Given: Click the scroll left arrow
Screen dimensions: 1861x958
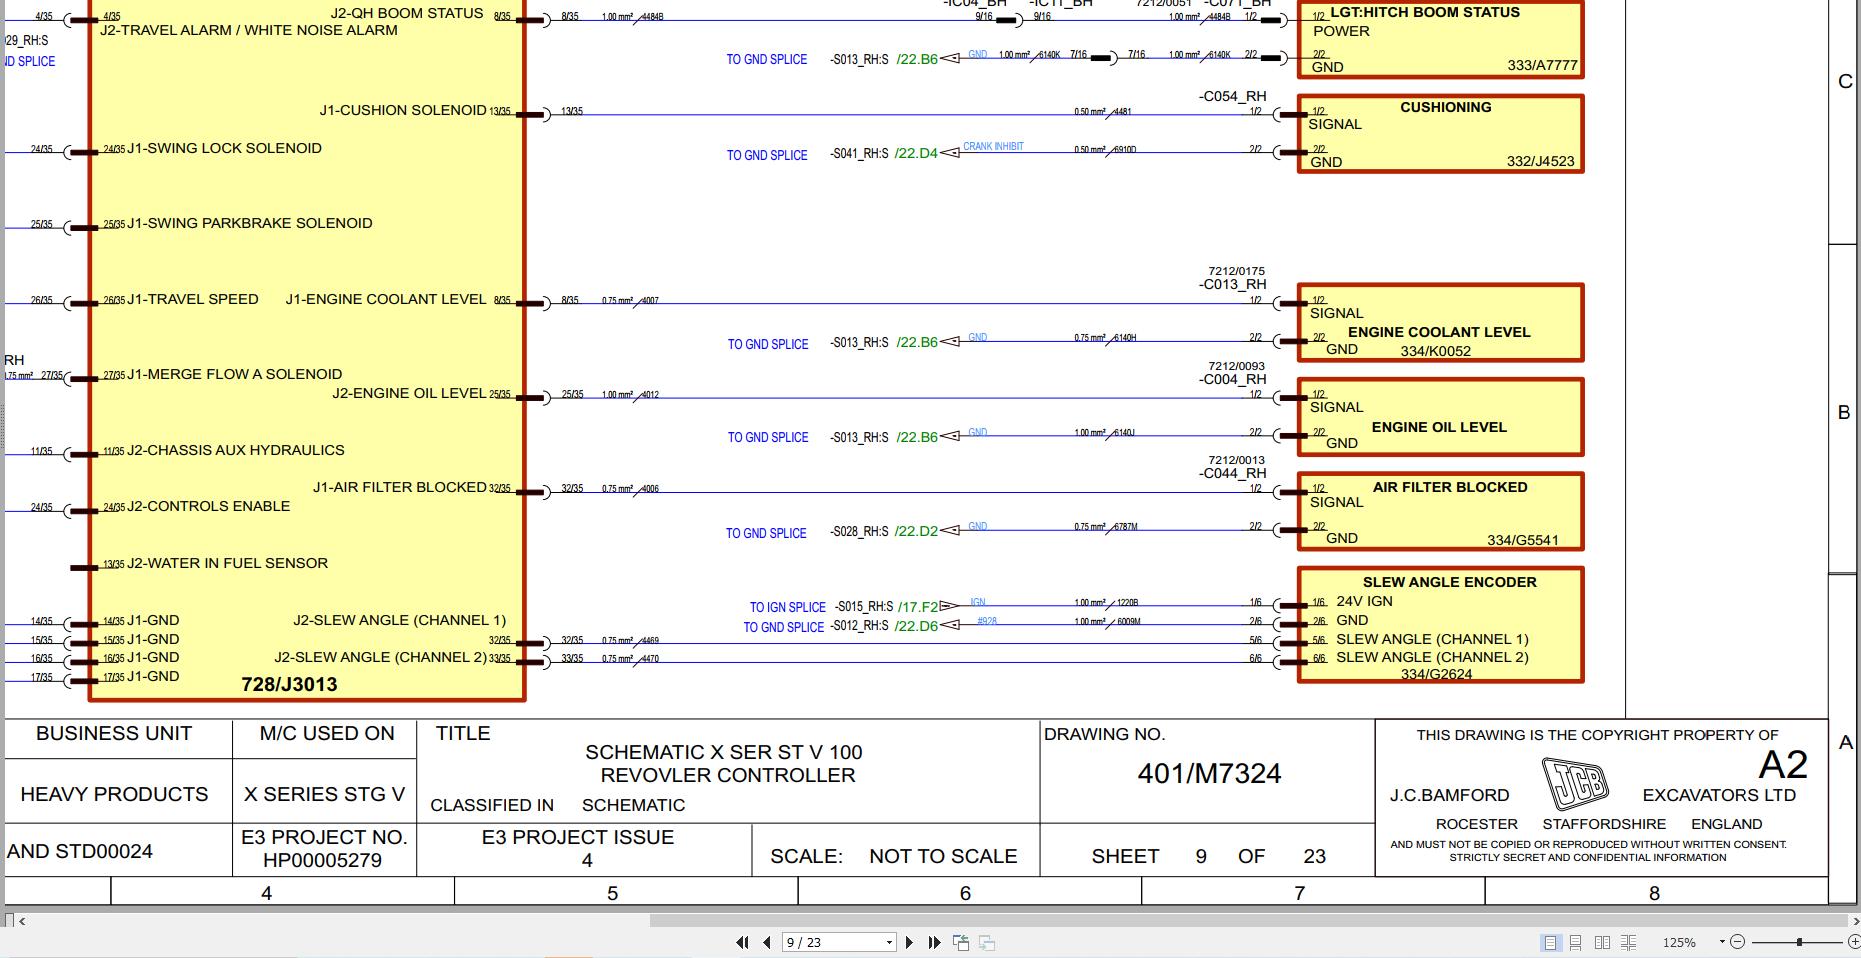Looking at the screenshot, I should click(22, 920).
